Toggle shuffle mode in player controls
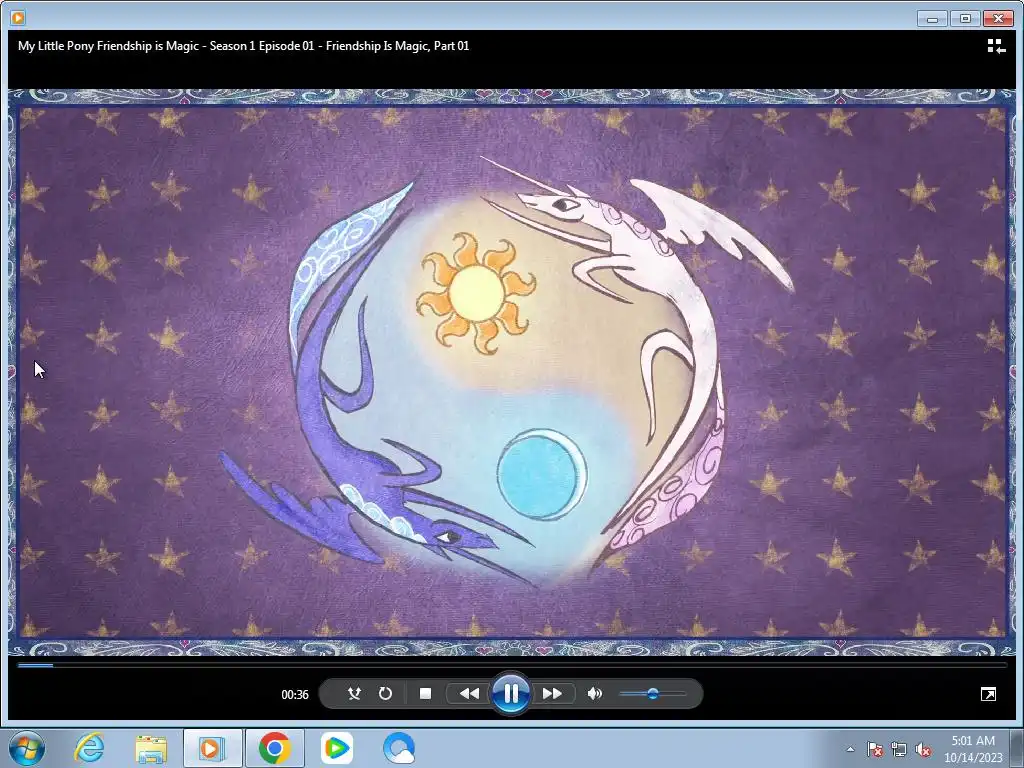This screenshot has width=1024, height=768. coord(354,694)
